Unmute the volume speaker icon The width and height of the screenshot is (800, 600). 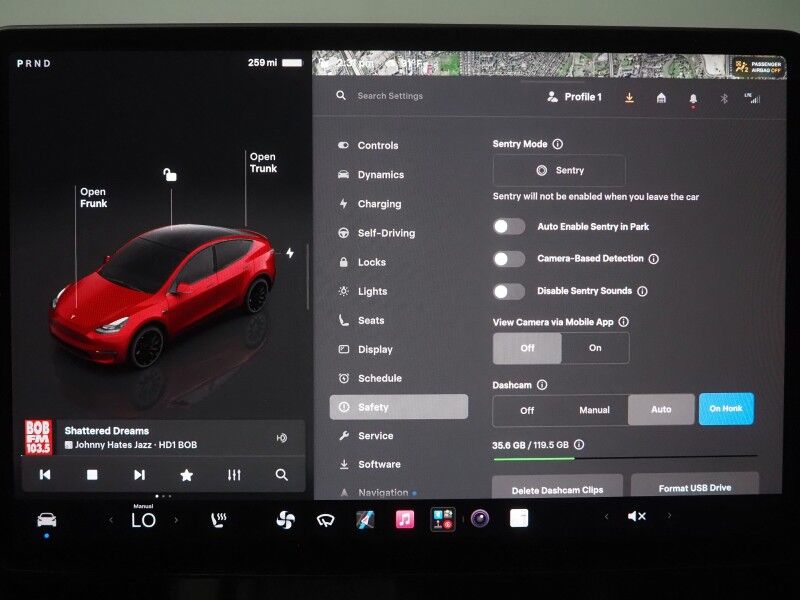point(637,516)
